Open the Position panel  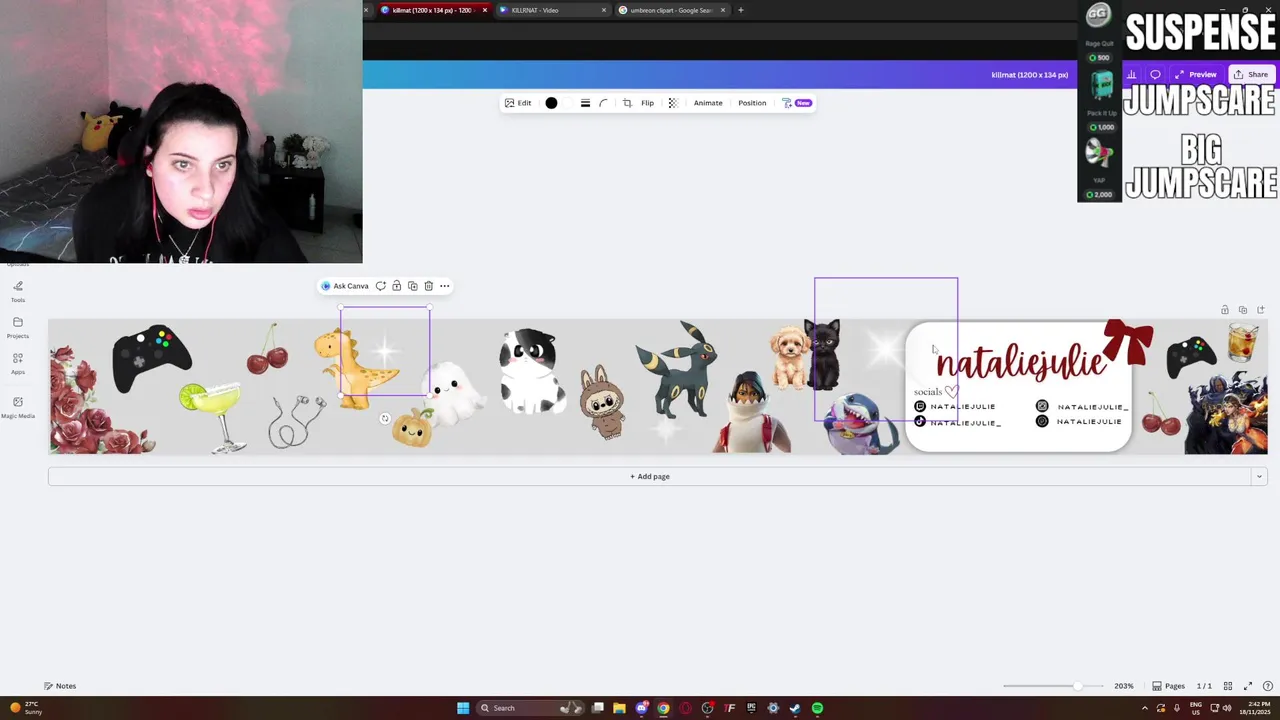click(752, 103)
